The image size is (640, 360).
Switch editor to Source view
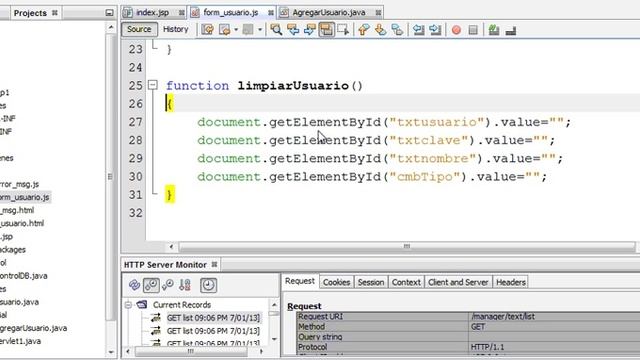[139, 29]
